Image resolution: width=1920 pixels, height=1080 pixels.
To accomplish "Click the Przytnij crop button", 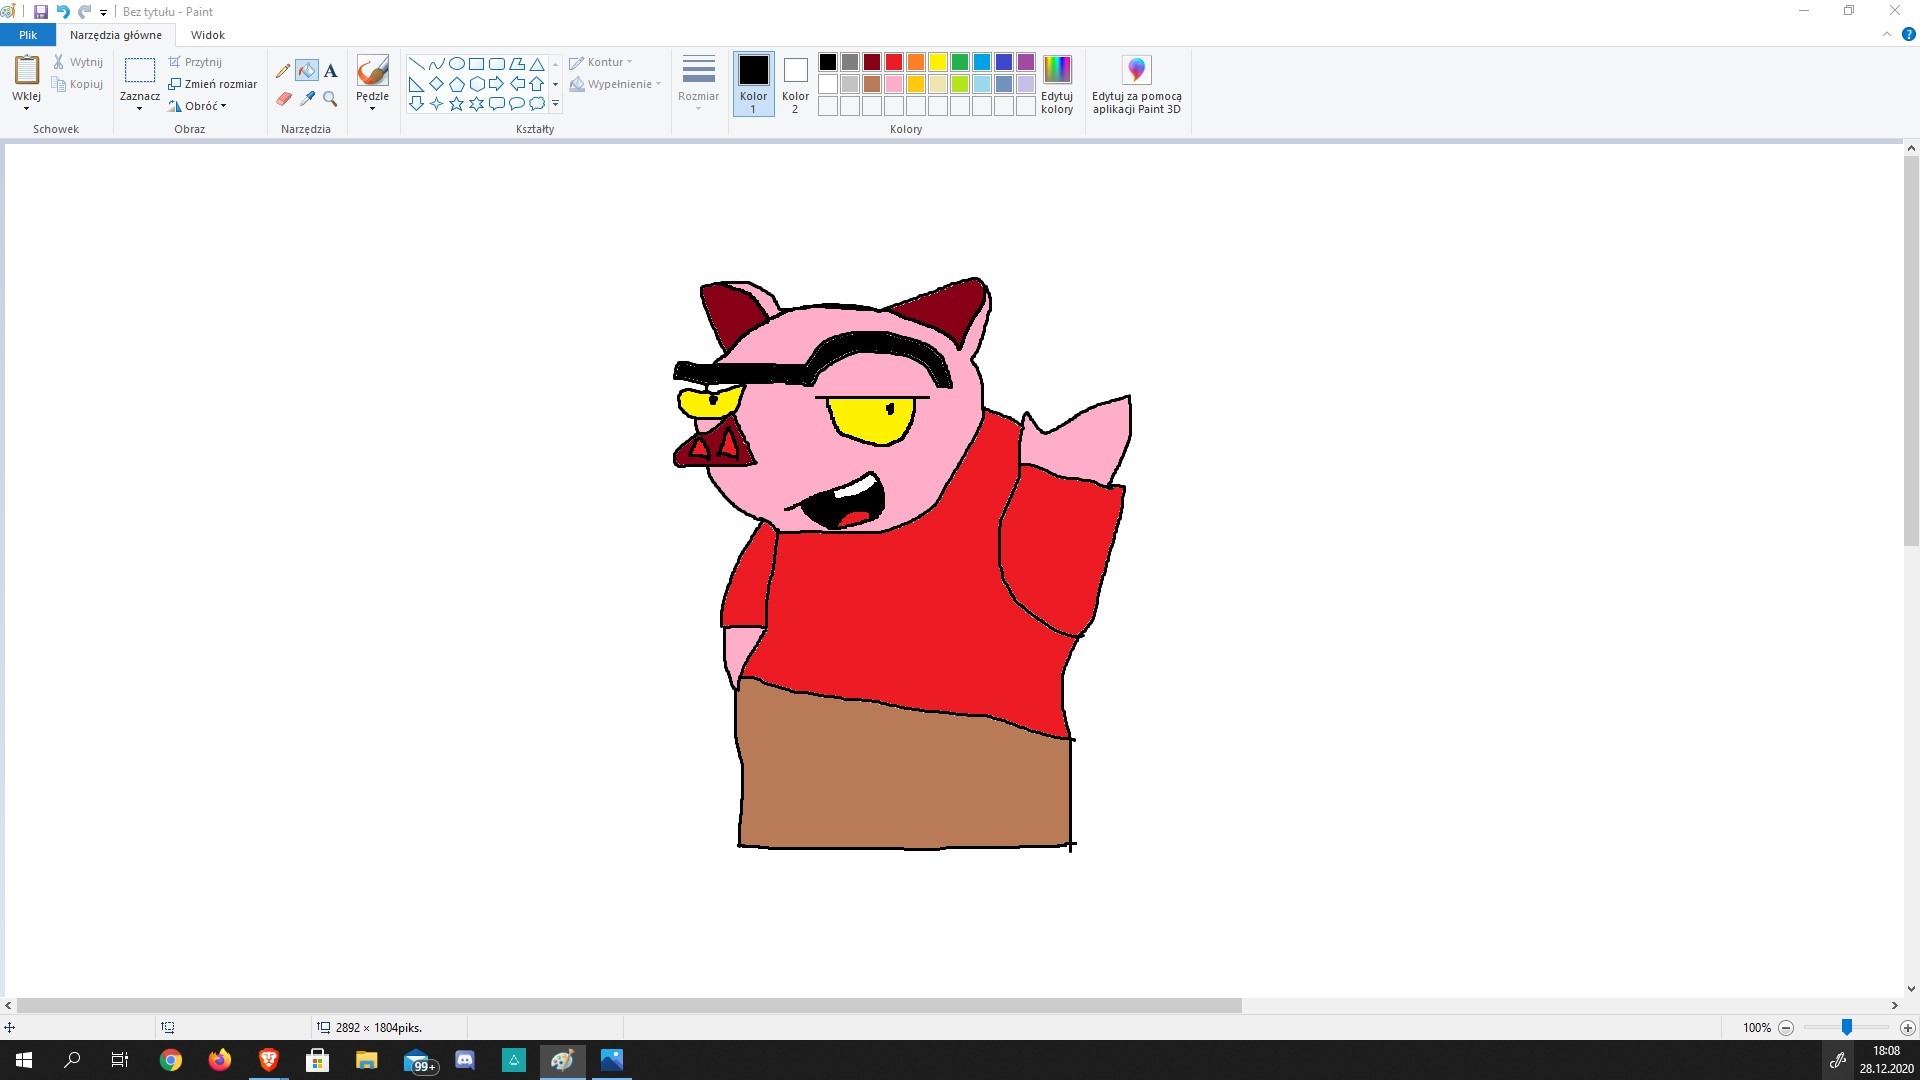I will click(x=195, y=62).
